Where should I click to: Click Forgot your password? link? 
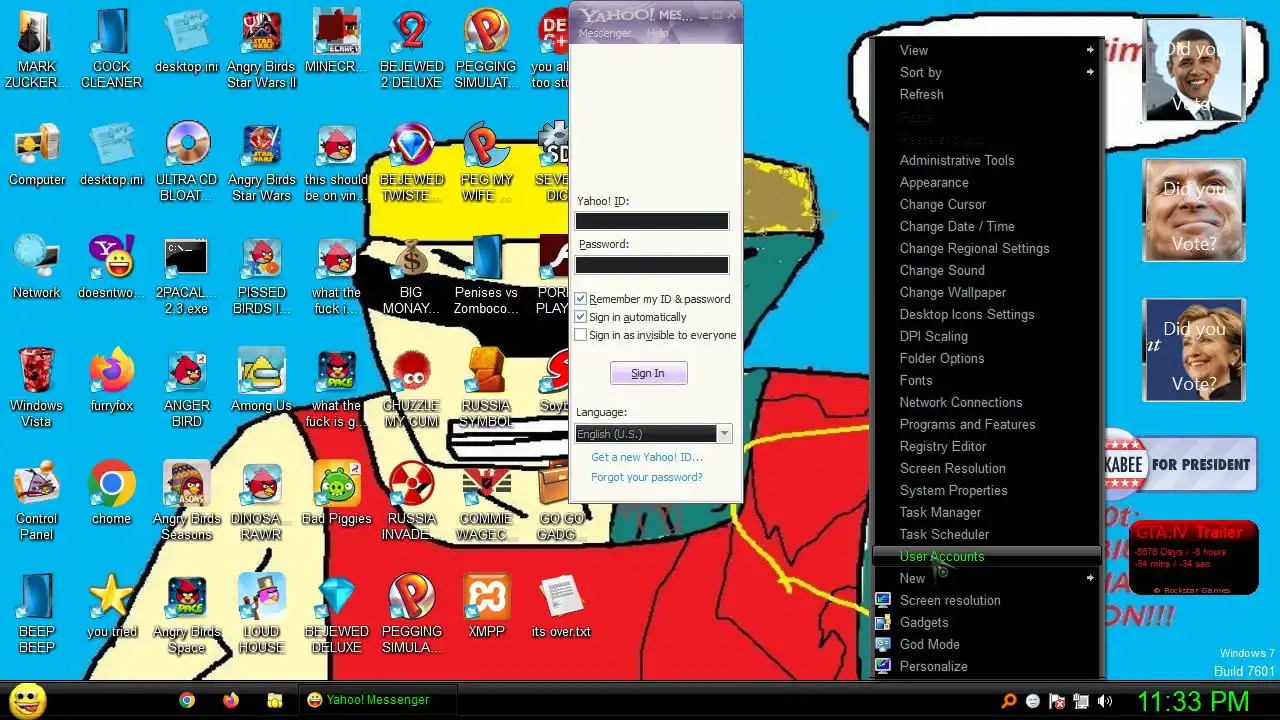(646, 477)
